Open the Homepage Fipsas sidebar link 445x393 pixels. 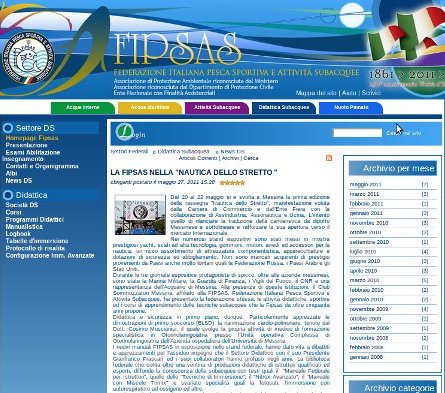pyautogui.click(x=32, y=138)
